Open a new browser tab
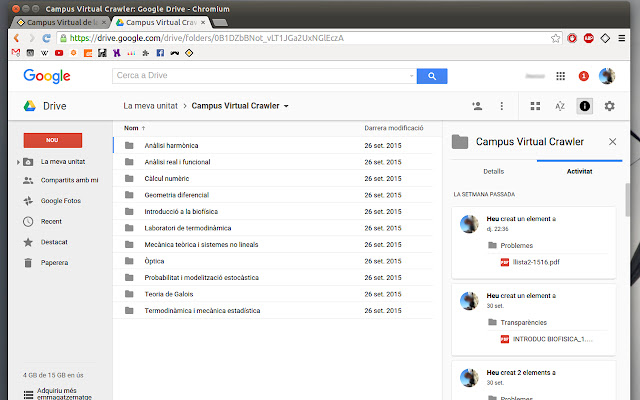The image size is (640, 400). [220, 22]
